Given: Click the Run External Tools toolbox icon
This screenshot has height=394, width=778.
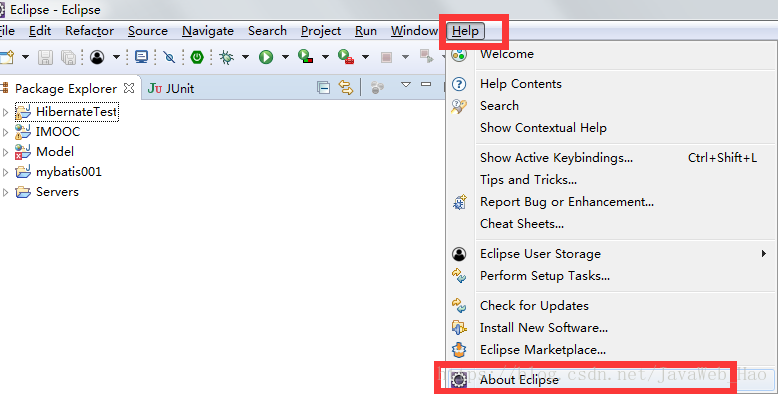Looking at the screenshot, I should point(345,57).
